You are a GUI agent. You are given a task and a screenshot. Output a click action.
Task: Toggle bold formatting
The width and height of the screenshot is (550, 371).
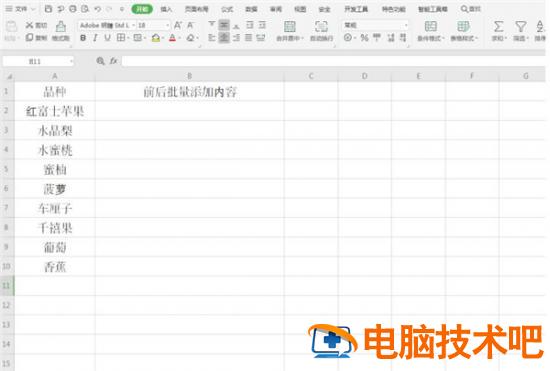click(x=83, y=38)
